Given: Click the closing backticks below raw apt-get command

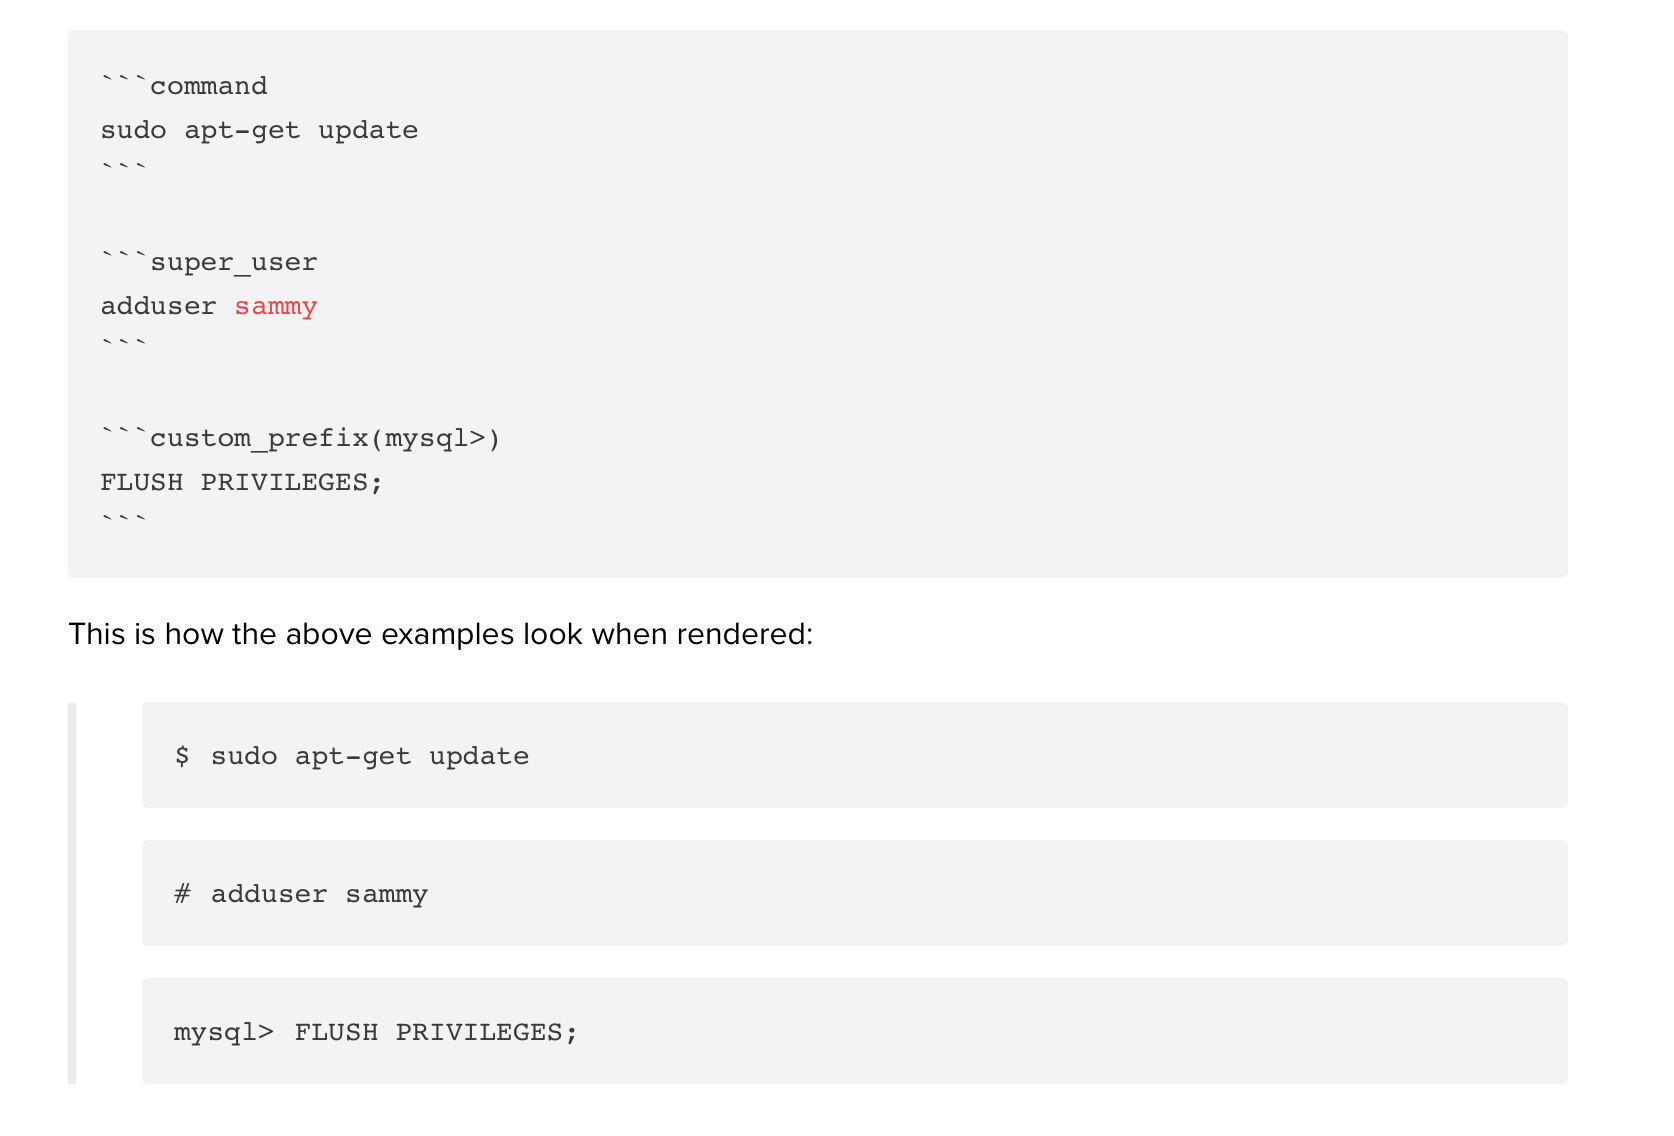Looking at the screenshot, I should 124,166.
